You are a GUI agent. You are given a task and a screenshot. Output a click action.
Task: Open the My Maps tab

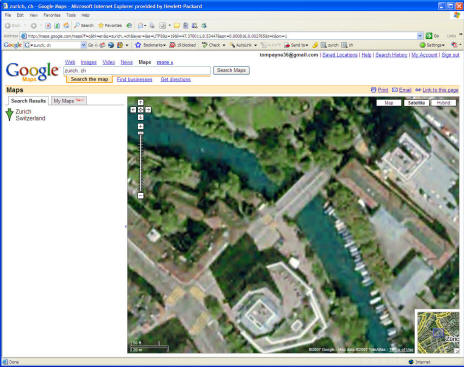69,101
